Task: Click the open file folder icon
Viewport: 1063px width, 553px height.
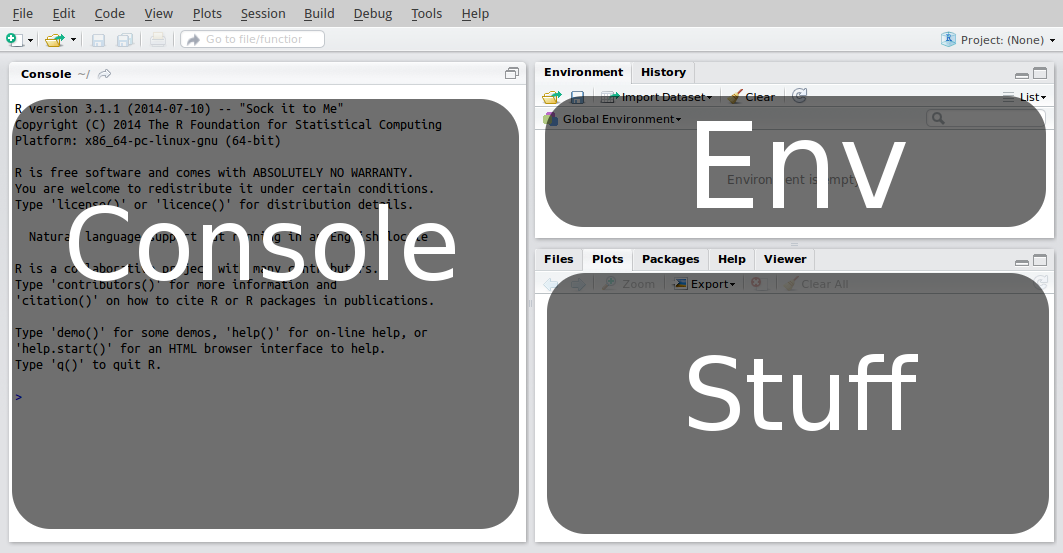Action: point(54,40)
